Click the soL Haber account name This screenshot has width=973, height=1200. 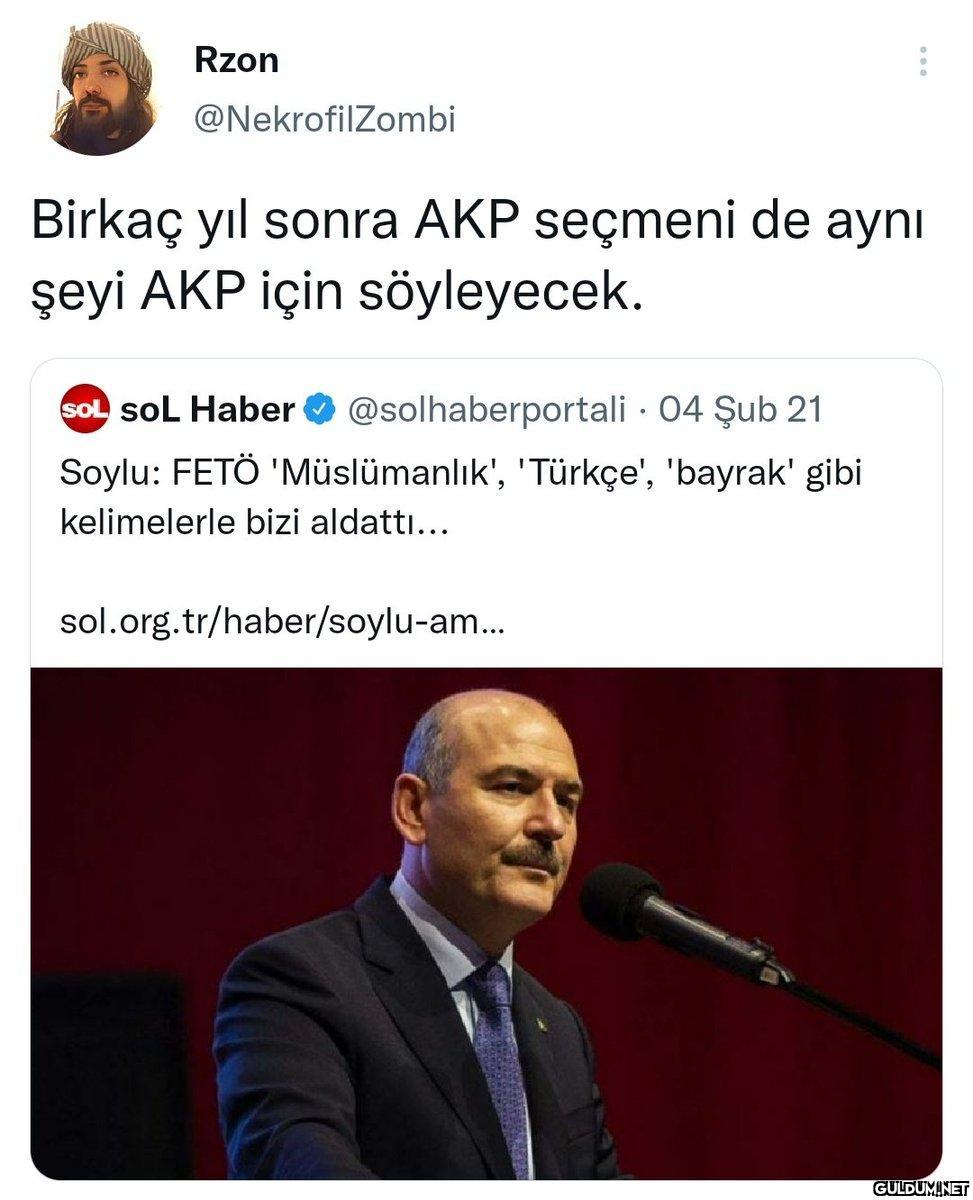point(207,409)
